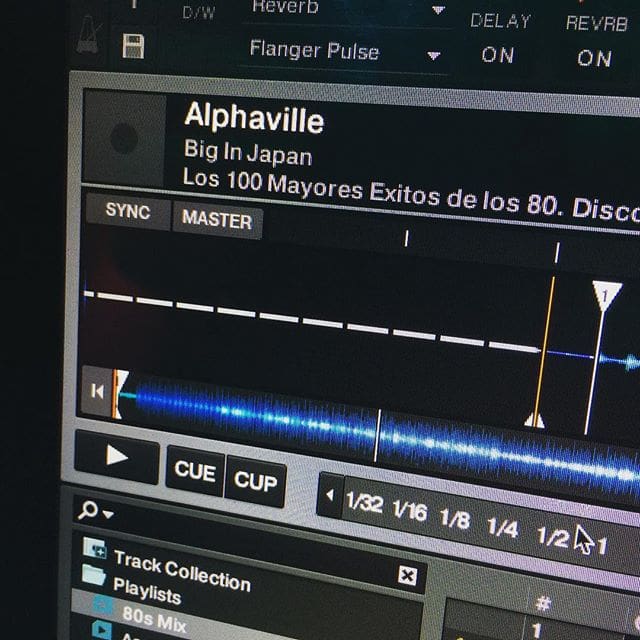Start deck playback with play button
The width and height of the screenshot is (640, 640).
coord(117,456)
